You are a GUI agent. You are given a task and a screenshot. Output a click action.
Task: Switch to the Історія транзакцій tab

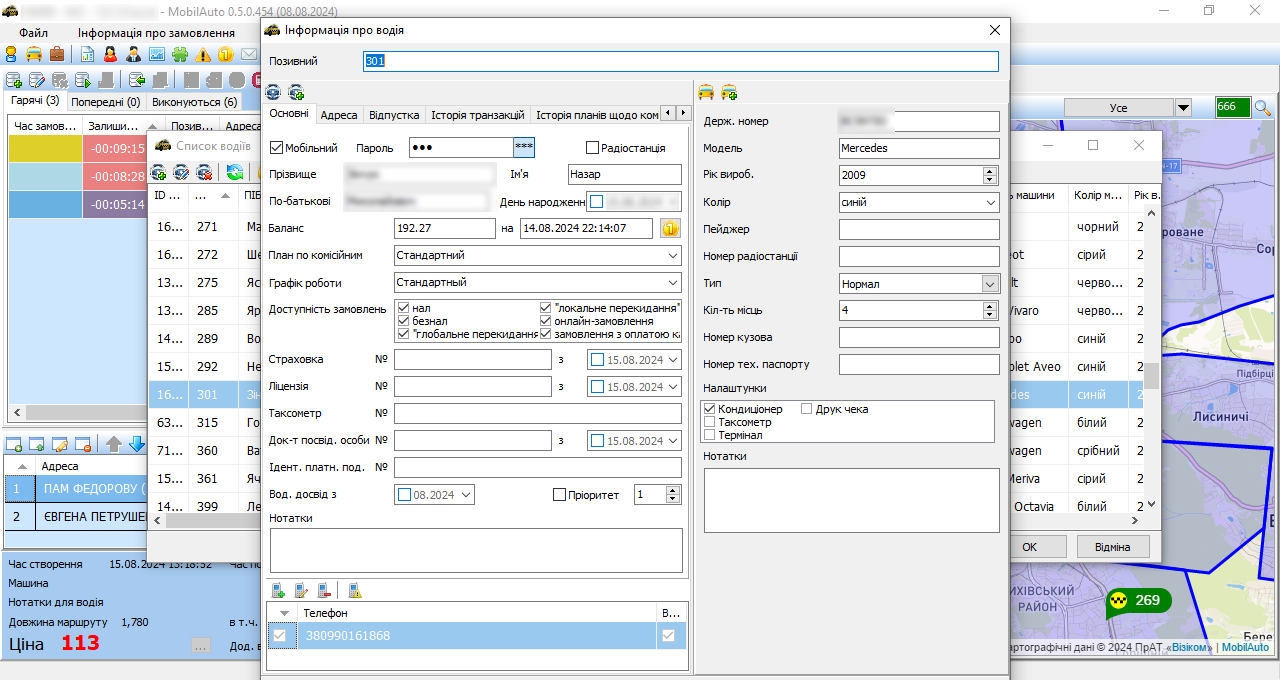click(x=477, y=115)
